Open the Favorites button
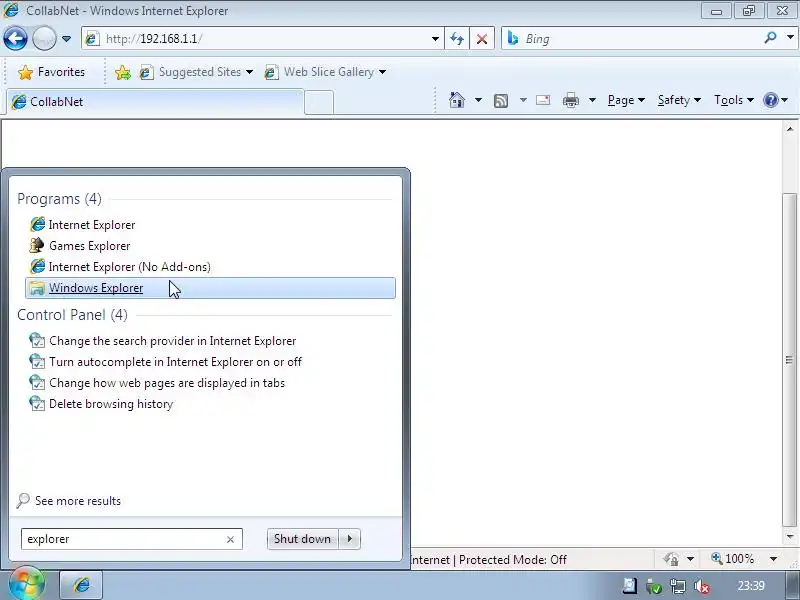800x600 pixels. (x=51, y=72)
